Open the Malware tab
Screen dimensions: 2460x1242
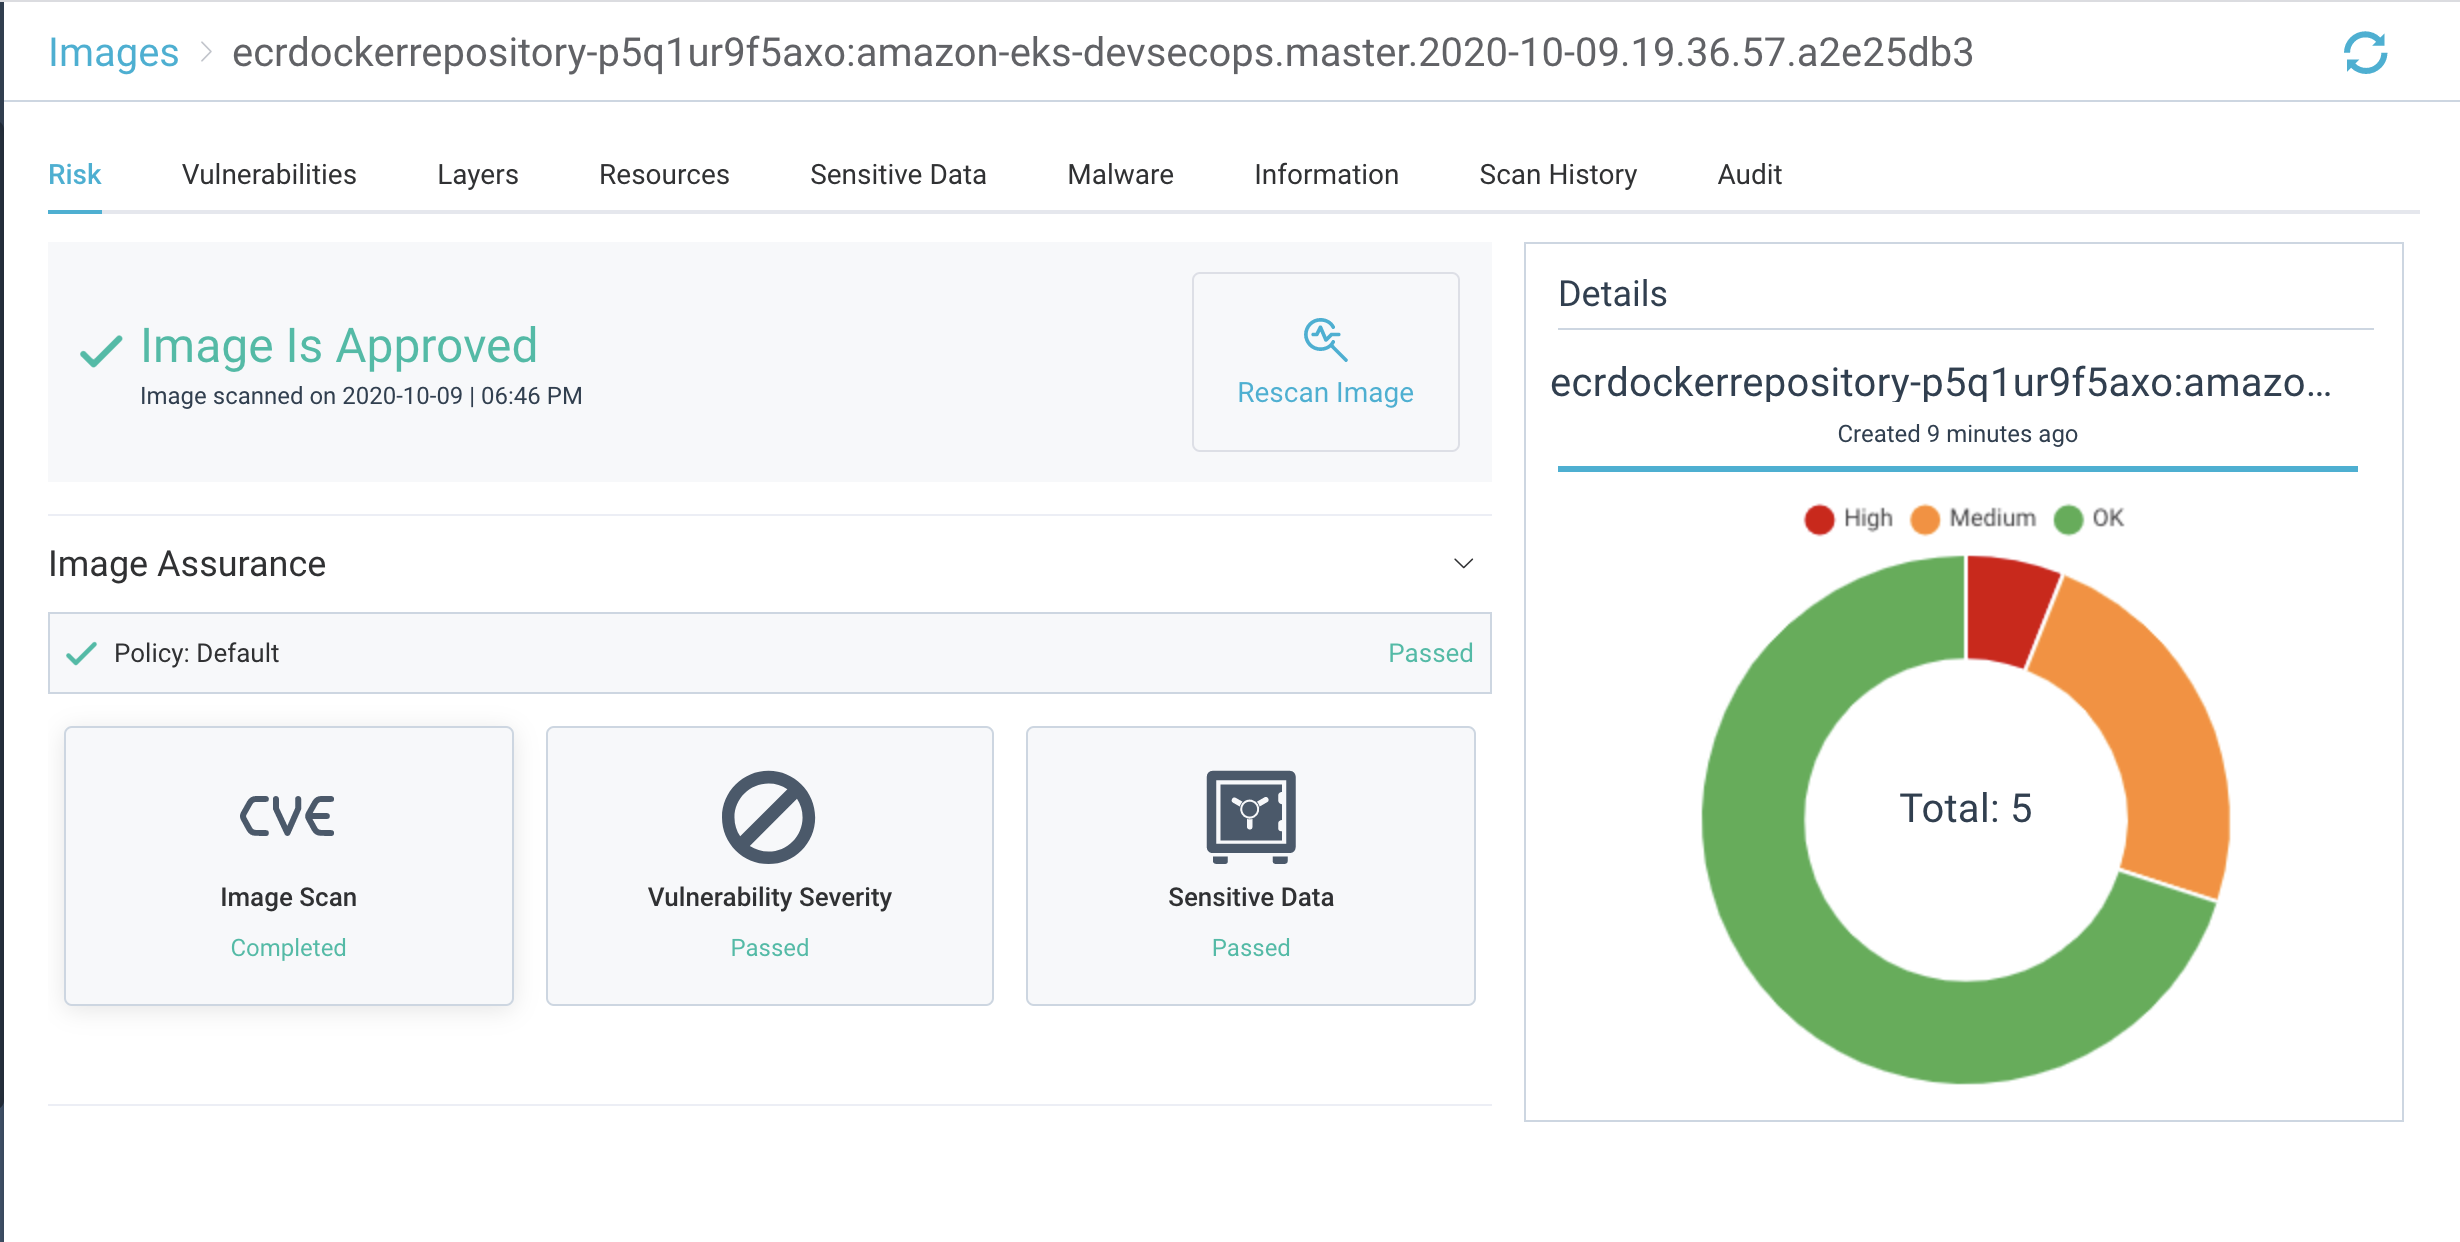pyautogui.click(x=1120, y=175)
